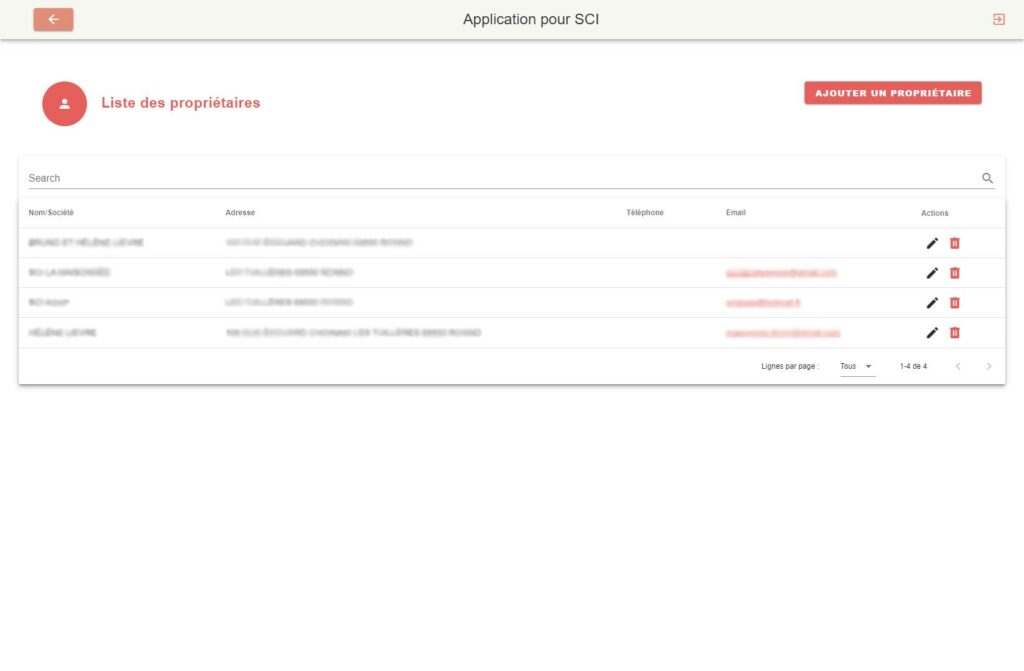The width and height of the screenshot is (1024, 671).
Task: Open the Lignes par page dropdown
Action: (857, 367)
